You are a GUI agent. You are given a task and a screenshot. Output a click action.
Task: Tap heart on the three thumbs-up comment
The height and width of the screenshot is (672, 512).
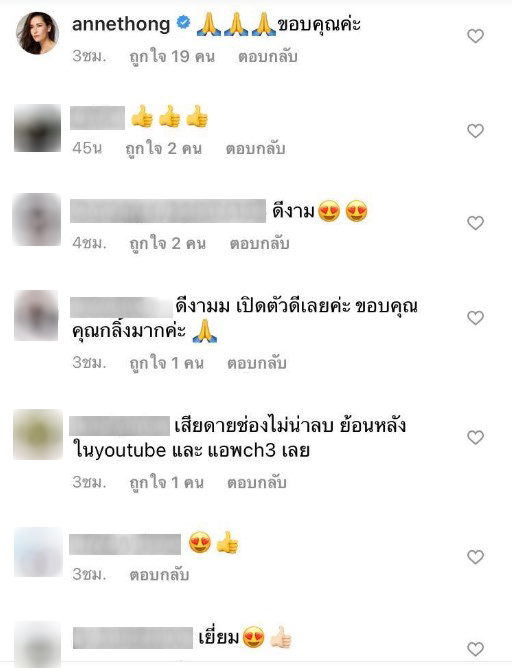[475, 131]
